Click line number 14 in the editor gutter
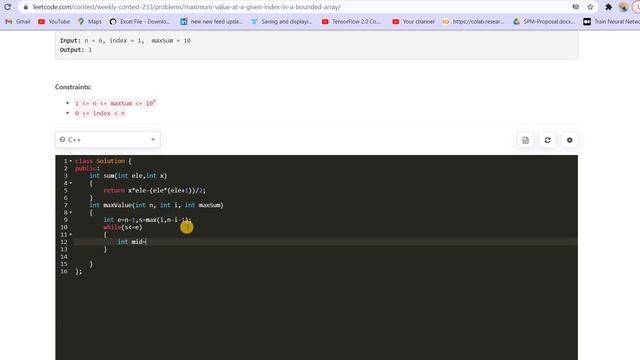 click(64, 256)
